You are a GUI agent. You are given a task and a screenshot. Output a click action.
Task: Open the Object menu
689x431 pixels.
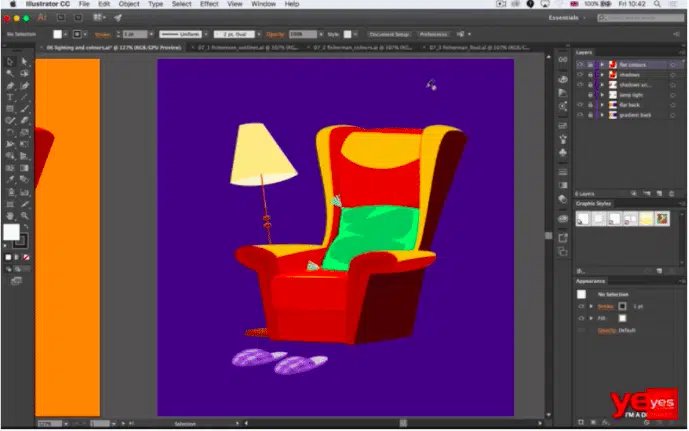tap(129, 4)
